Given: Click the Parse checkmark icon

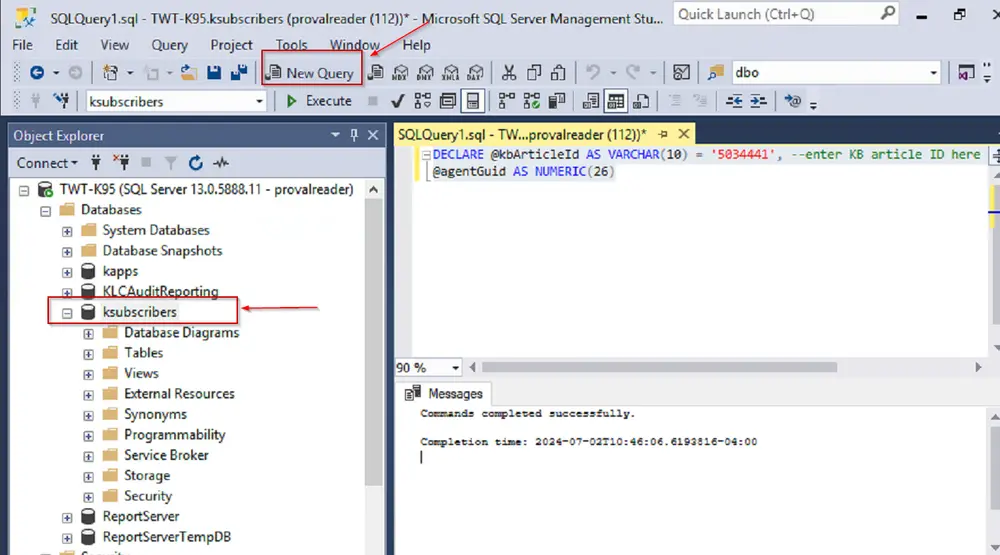Looking at the screenshot, I should (x=397, y=101).
